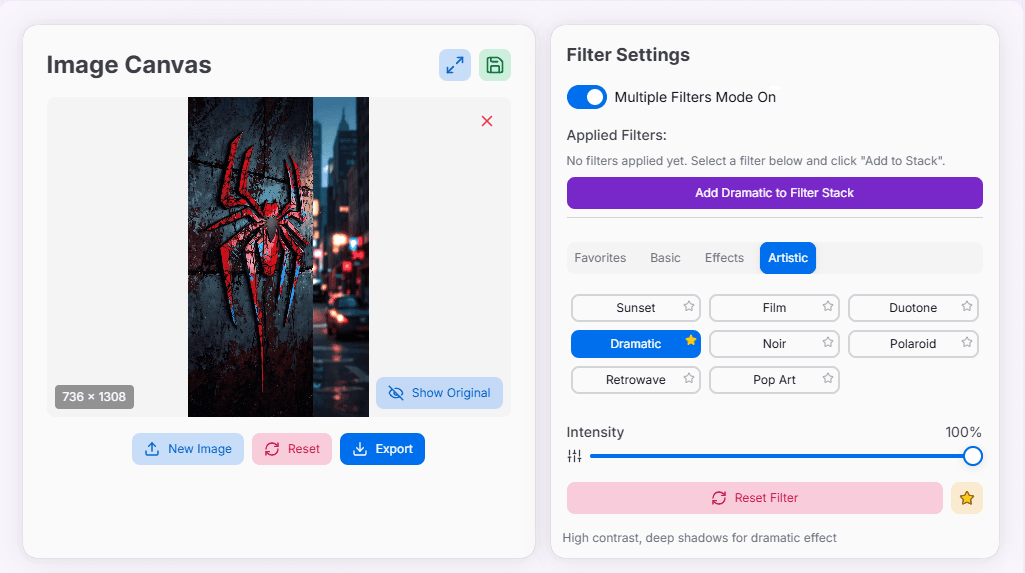
Task: Star the Noir filter
Action: coord(828,342)
